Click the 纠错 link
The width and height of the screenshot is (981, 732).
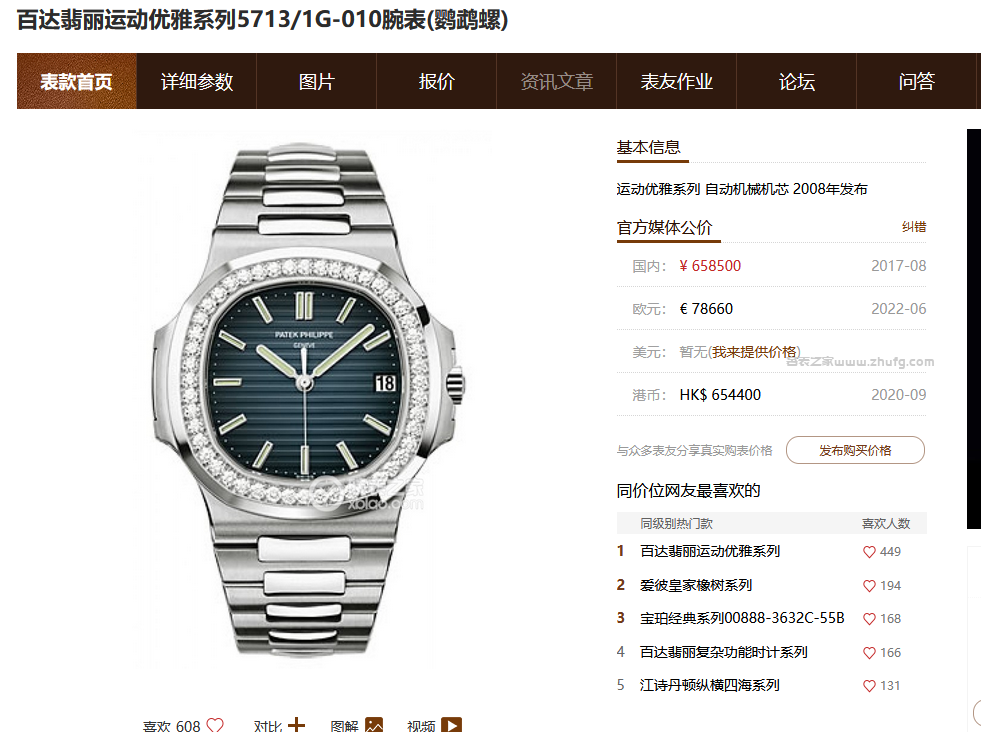(x=914, y=227)
